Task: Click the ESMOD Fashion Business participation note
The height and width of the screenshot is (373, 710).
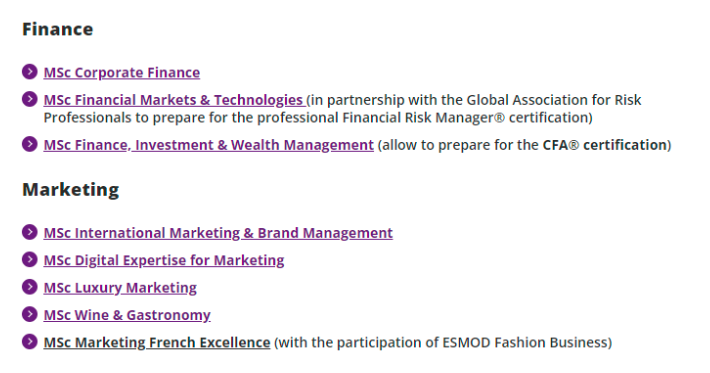Action: (443, 342)
